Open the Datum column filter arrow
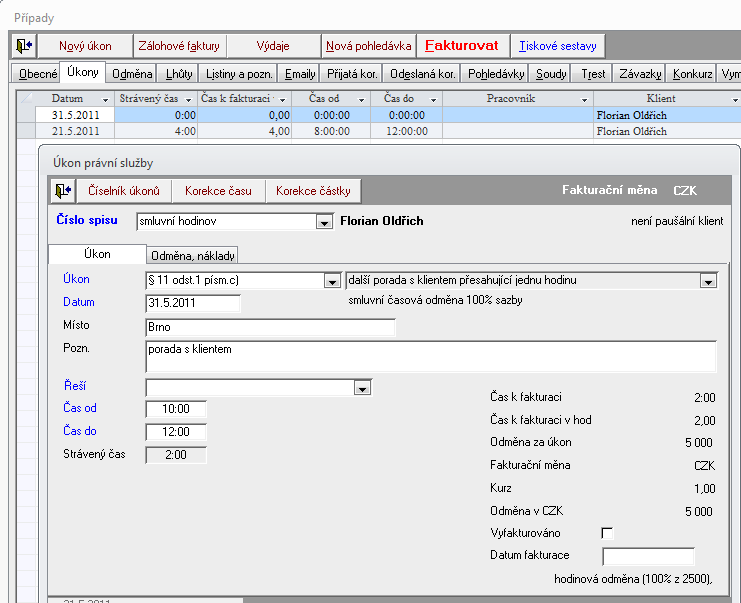 point(105,99)
